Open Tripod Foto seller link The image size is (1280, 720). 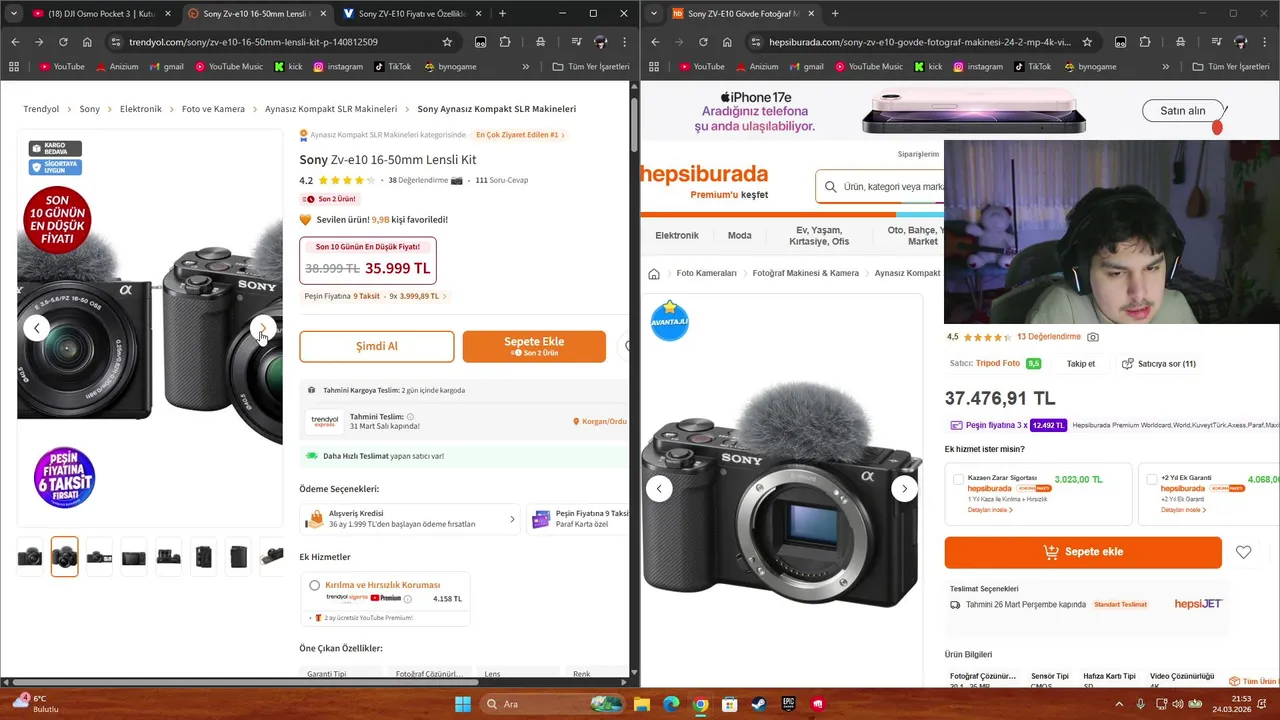click(x=998, y=364)
